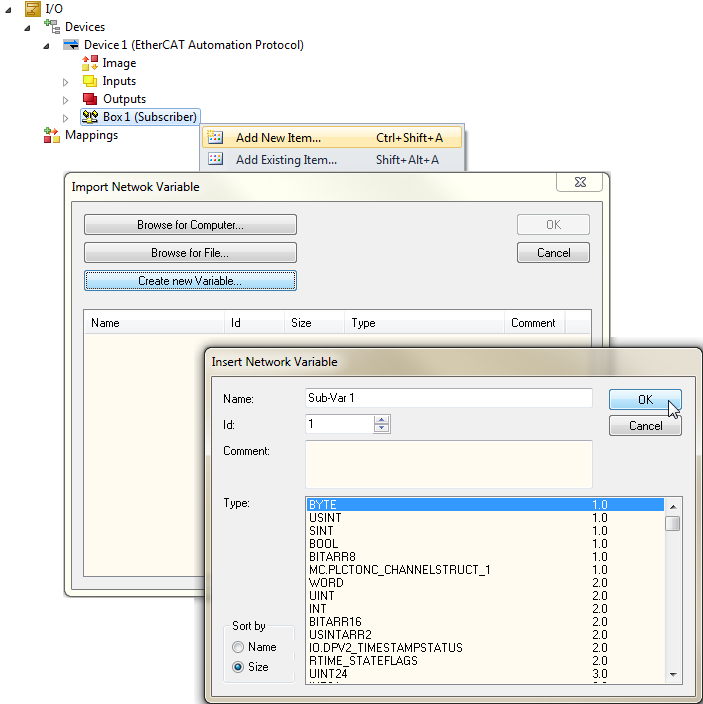Click the Name input field
Viewport: 703px width, 704px height.
tap(448, 398)
